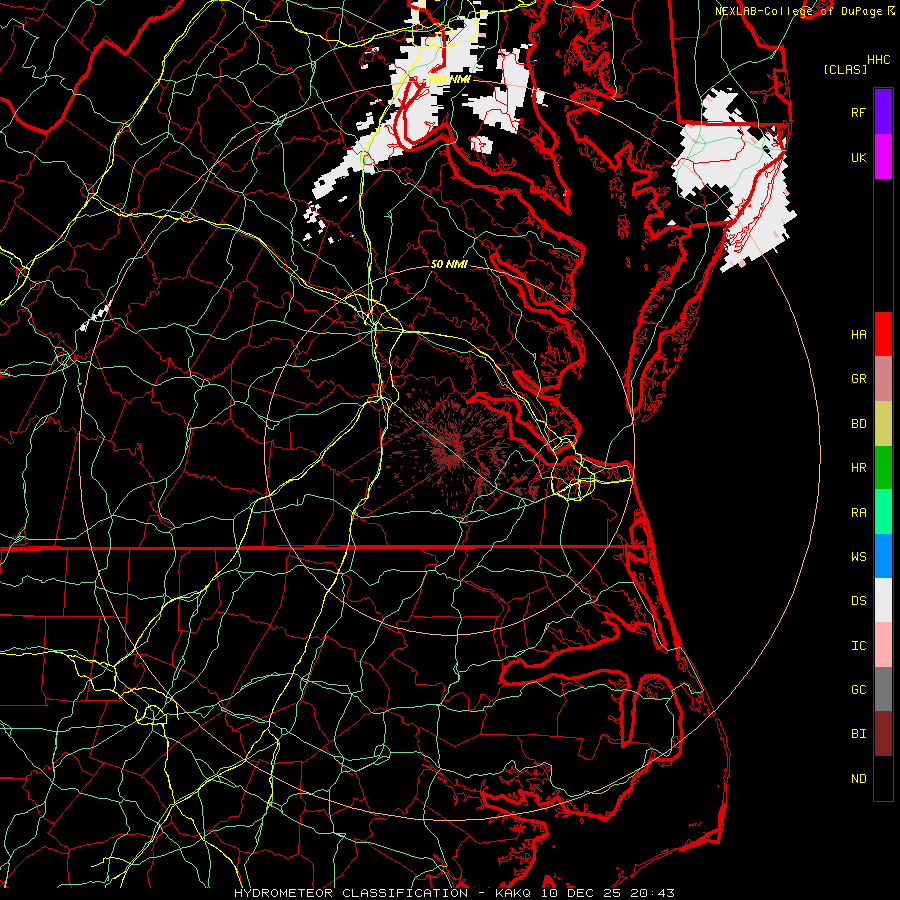Click the KAKQ radar site identifier
This screenshot has width=900, height=900.
(x=513, y=893)
